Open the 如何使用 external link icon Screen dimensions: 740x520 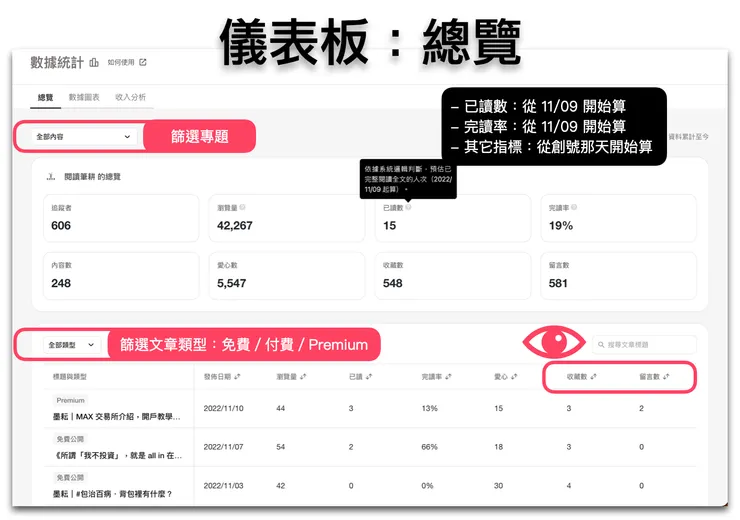143,62
